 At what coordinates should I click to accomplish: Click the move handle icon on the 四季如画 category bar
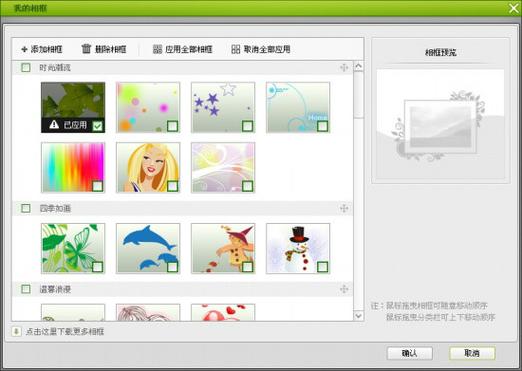344,208
